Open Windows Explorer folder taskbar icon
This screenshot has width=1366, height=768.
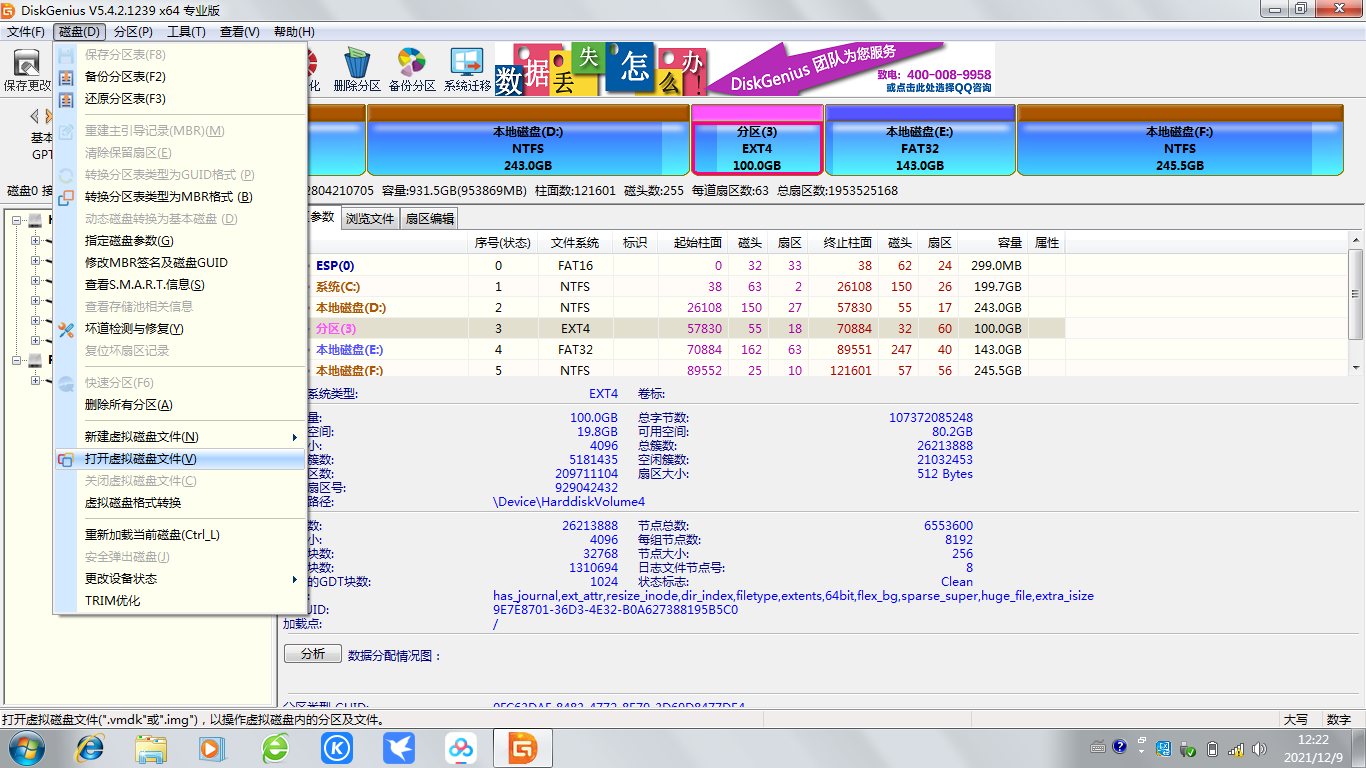coord(151,747)
